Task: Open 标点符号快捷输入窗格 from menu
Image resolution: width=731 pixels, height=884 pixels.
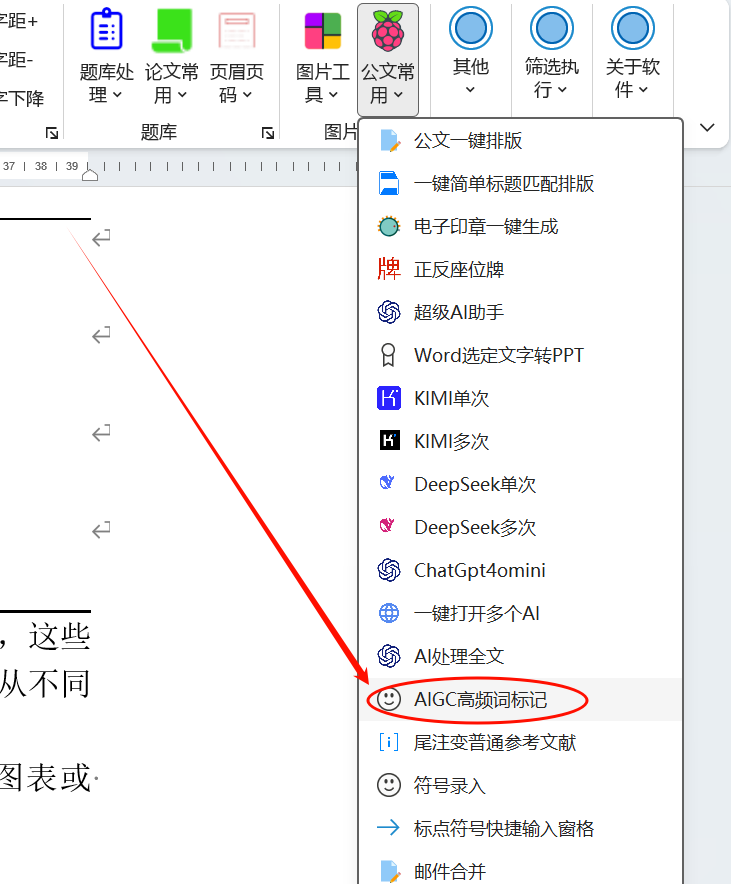Action: tap(520, 828)
